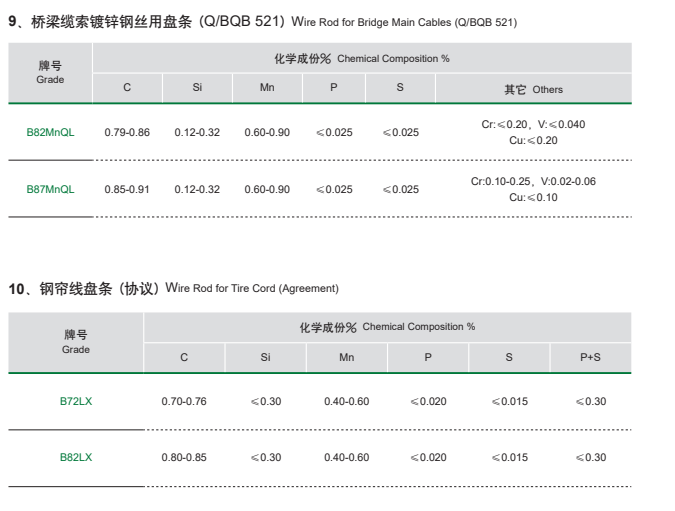The height and width of the screenshot is (511, 675).
Task: Click the 其它 Others column header
Action: [x=533, y=89]
